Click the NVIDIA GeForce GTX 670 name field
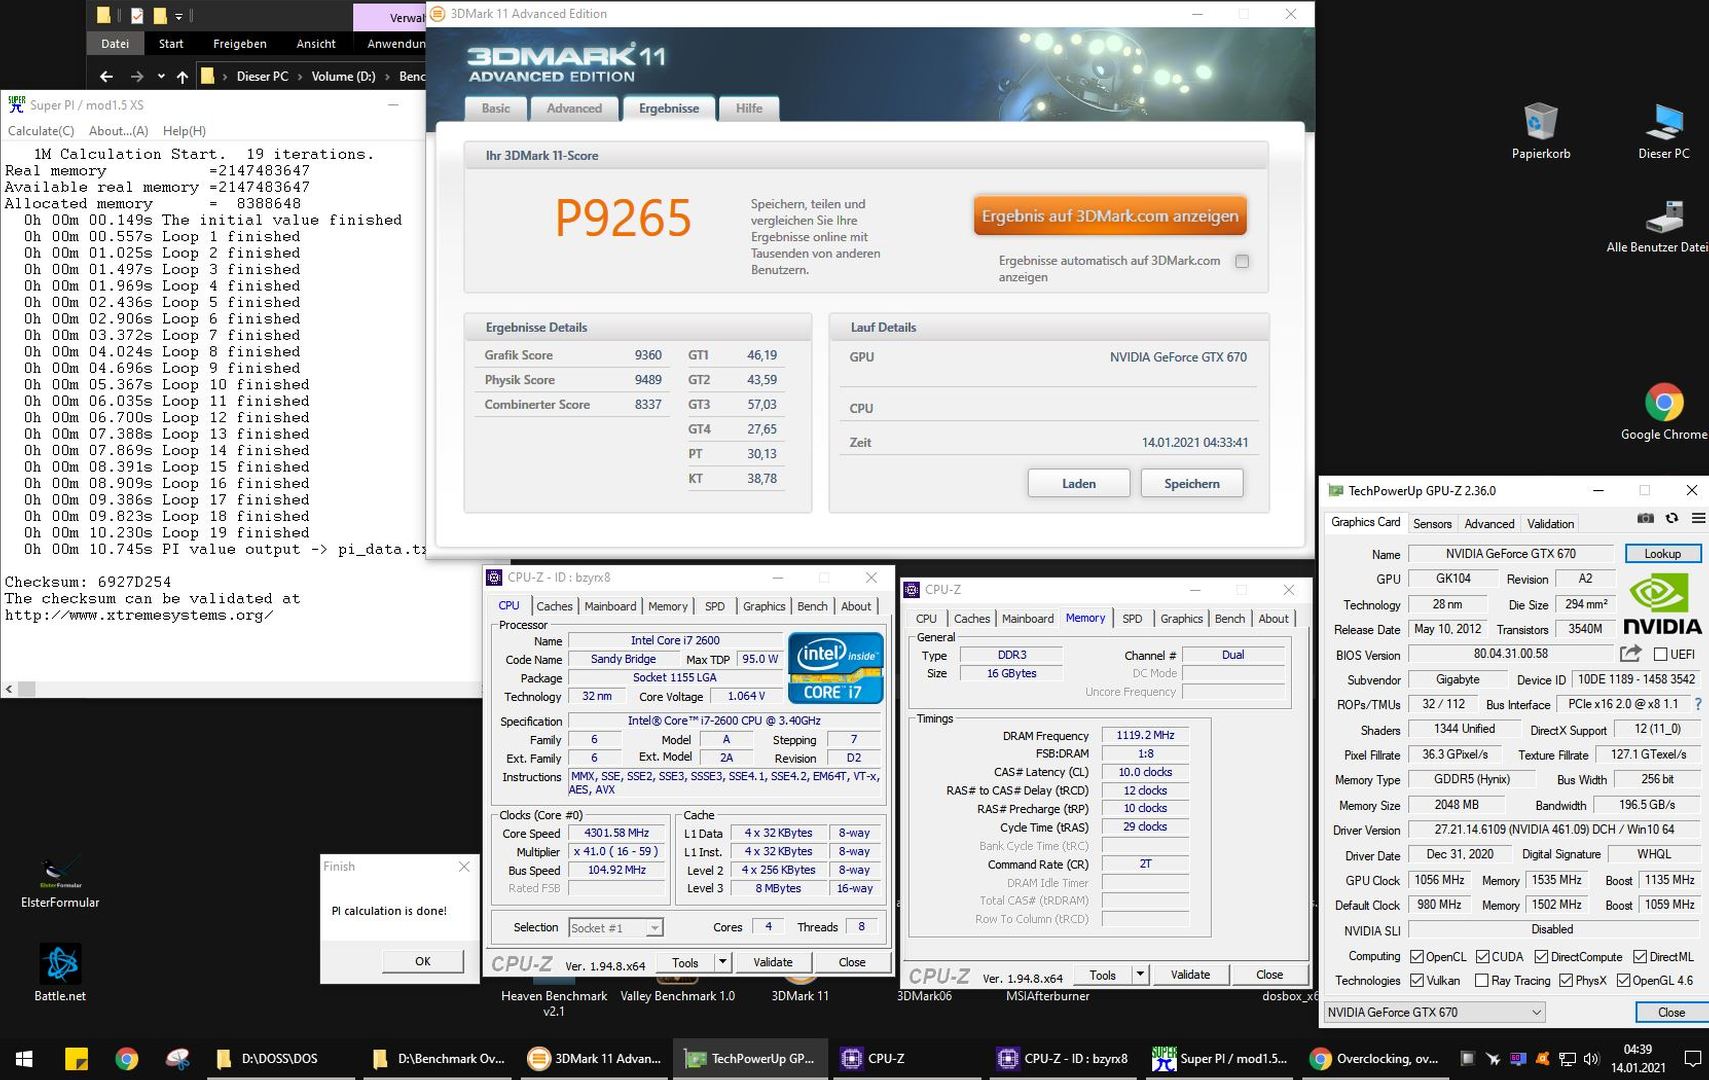This screenshot has height=1080, width=1709. click(1510, 553)
